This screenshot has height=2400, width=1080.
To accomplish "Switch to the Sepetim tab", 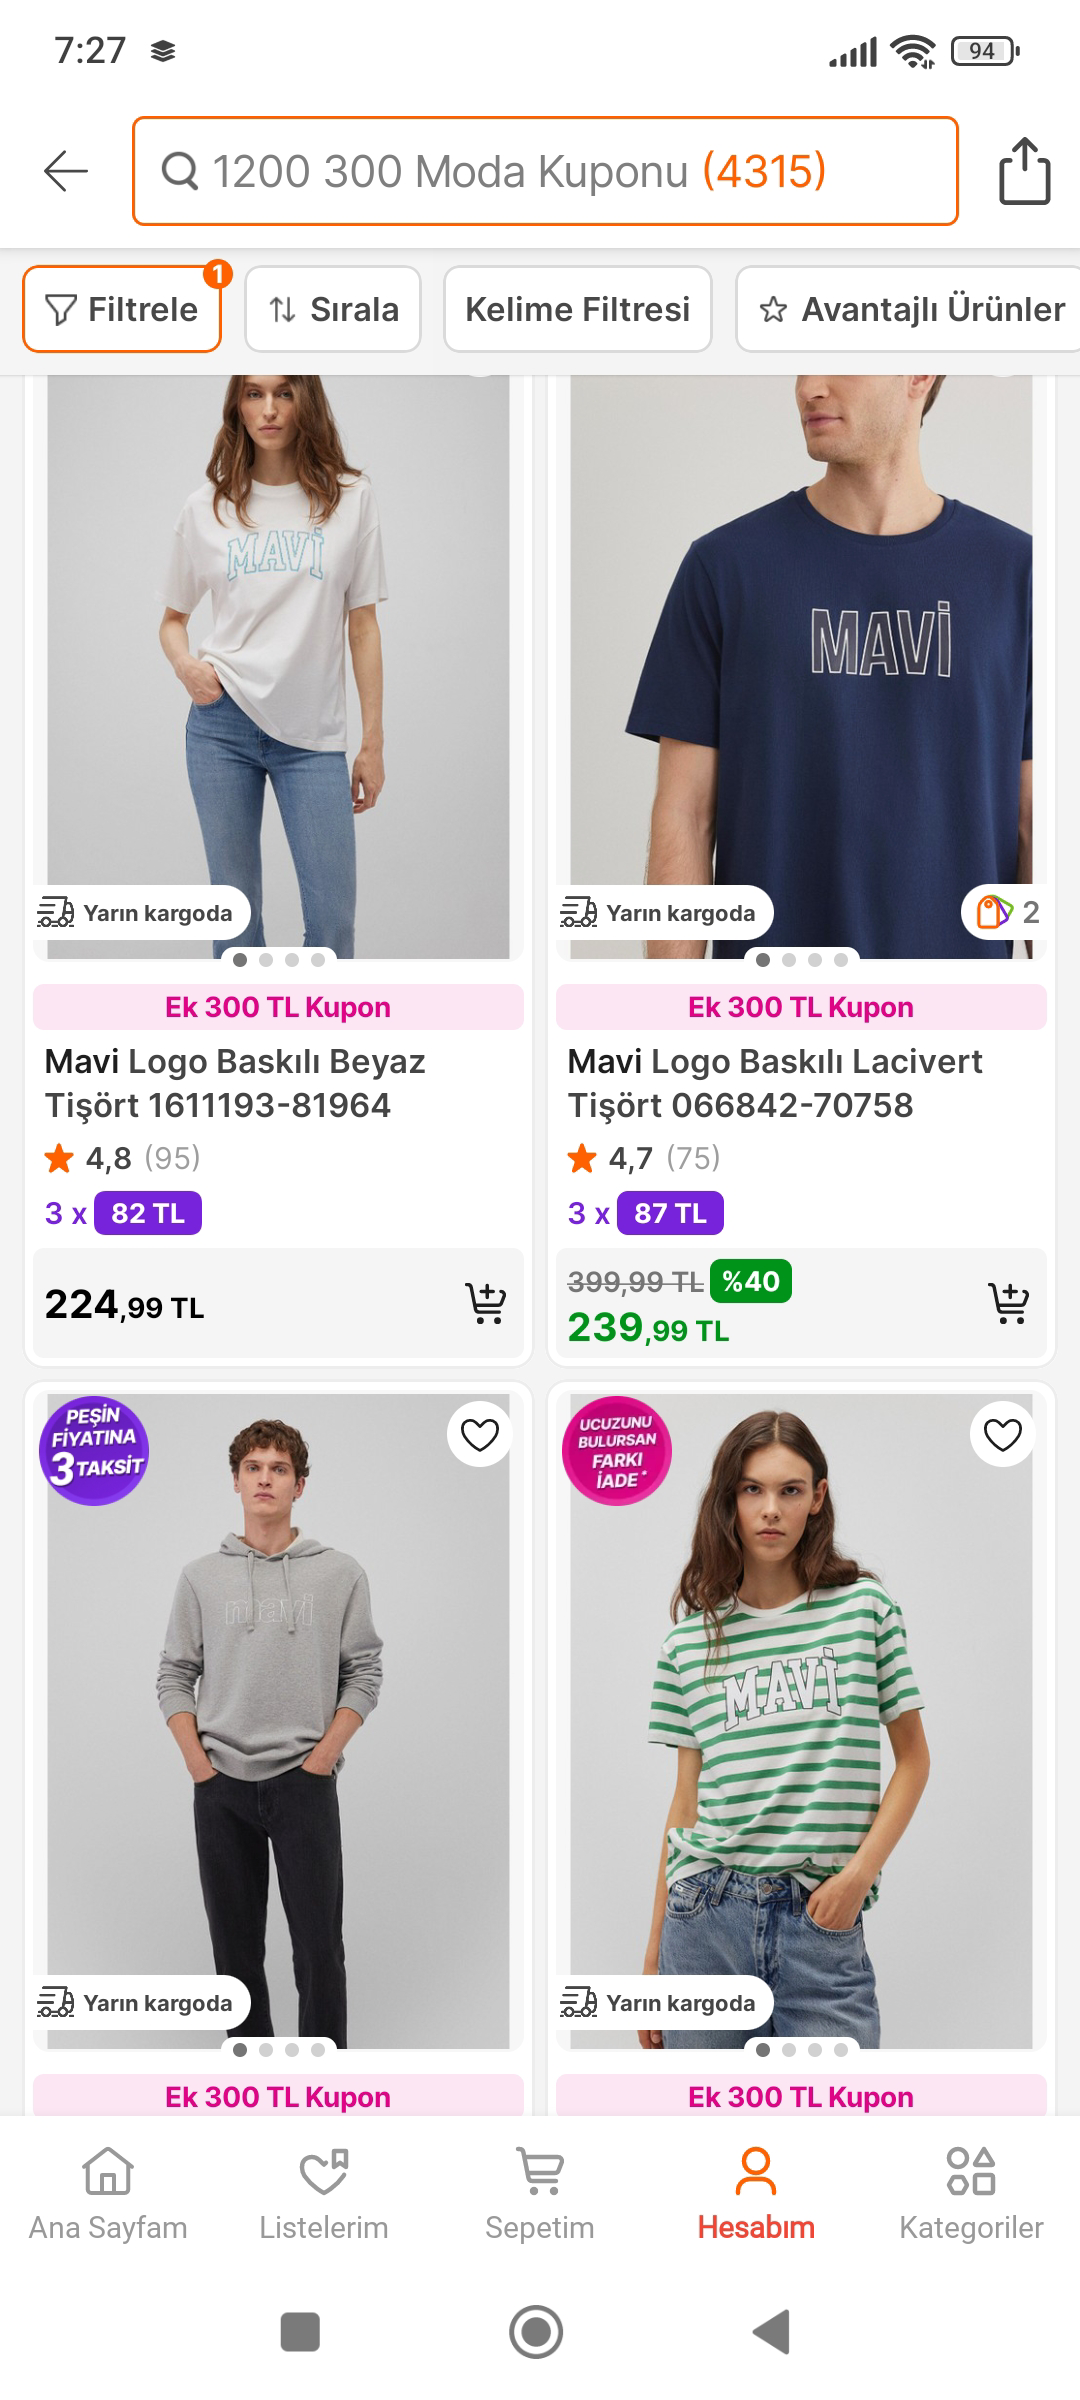I will pyautogui.click(x=540, y=2190).
